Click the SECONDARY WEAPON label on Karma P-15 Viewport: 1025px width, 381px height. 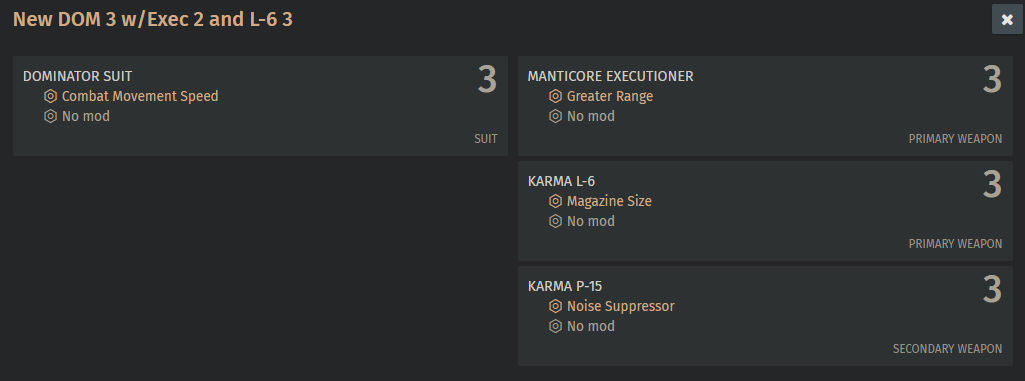(947, 349)
